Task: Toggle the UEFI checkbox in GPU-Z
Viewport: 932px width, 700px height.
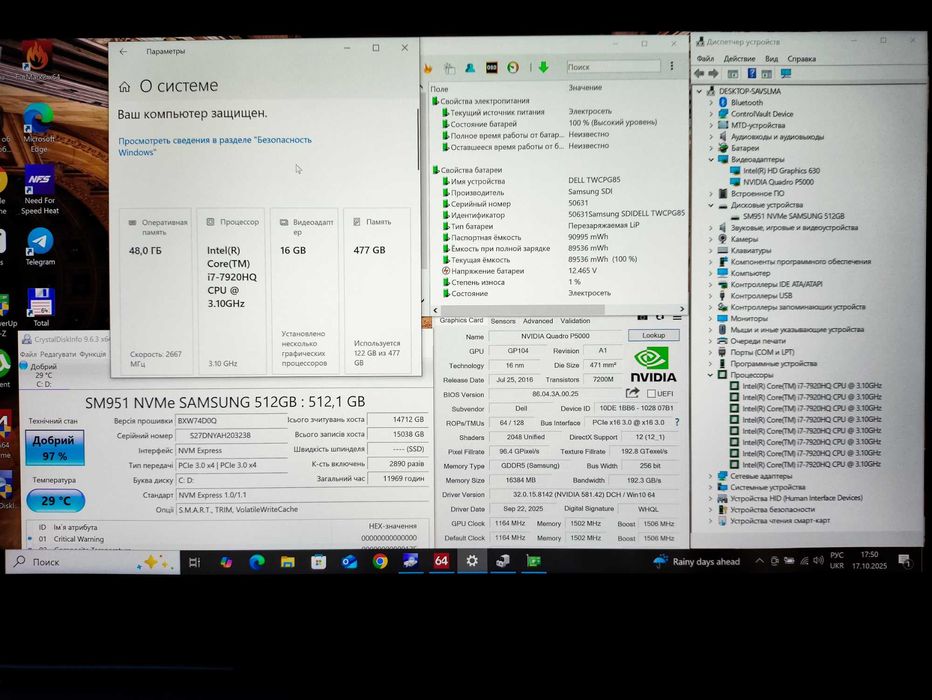Action: pyautogui.click(x=651, y=393)
